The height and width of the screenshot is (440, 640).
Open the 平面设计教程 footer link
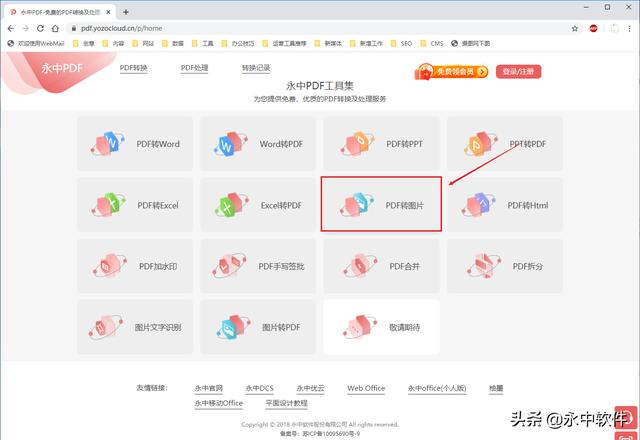point(287,403)
